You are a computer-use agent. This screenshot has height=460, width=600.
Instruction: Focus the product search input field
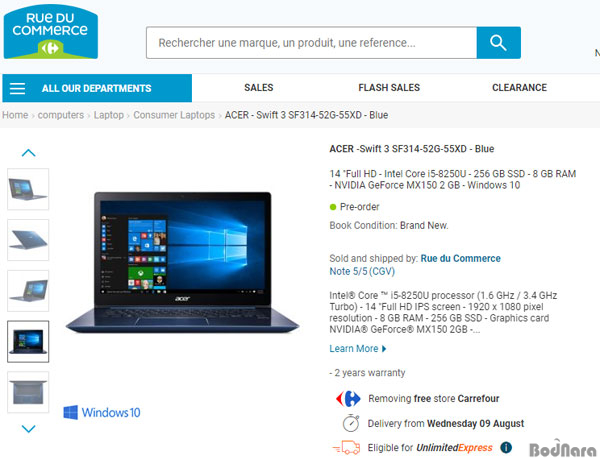(x=311, y=42)
